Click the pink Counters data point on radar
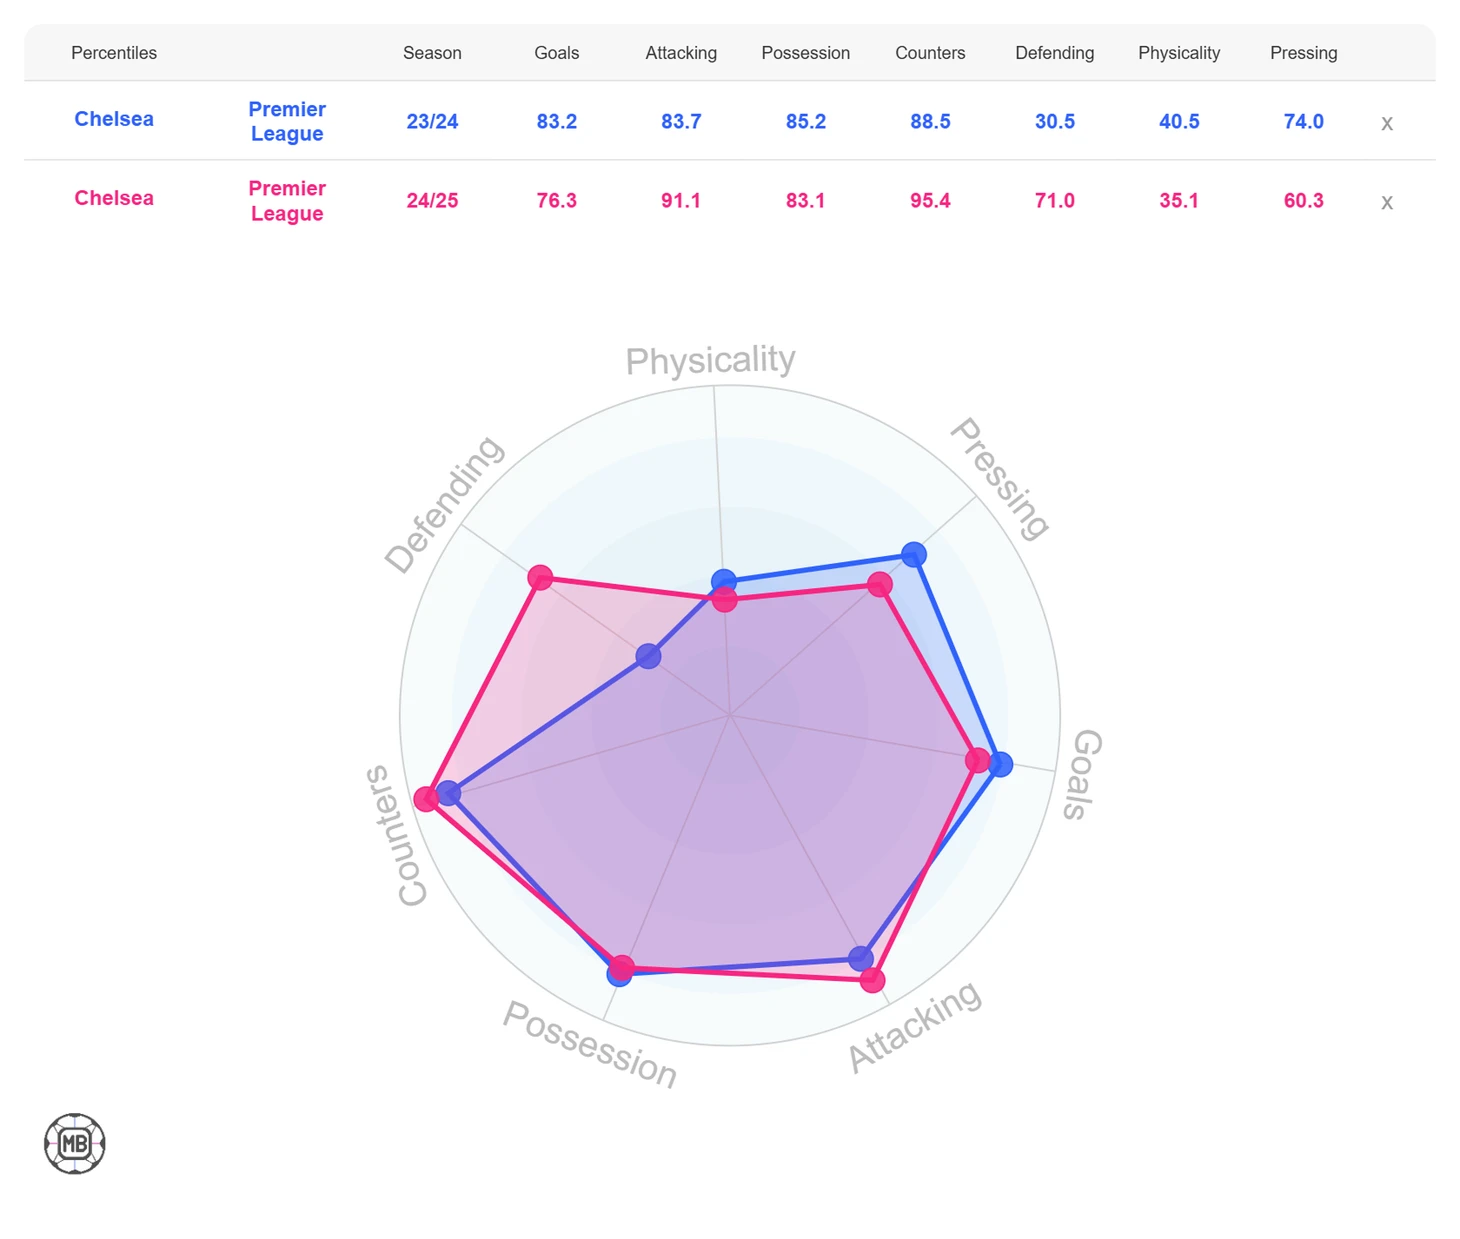Screen dimensions: 1460x1239 click(426, 798)
